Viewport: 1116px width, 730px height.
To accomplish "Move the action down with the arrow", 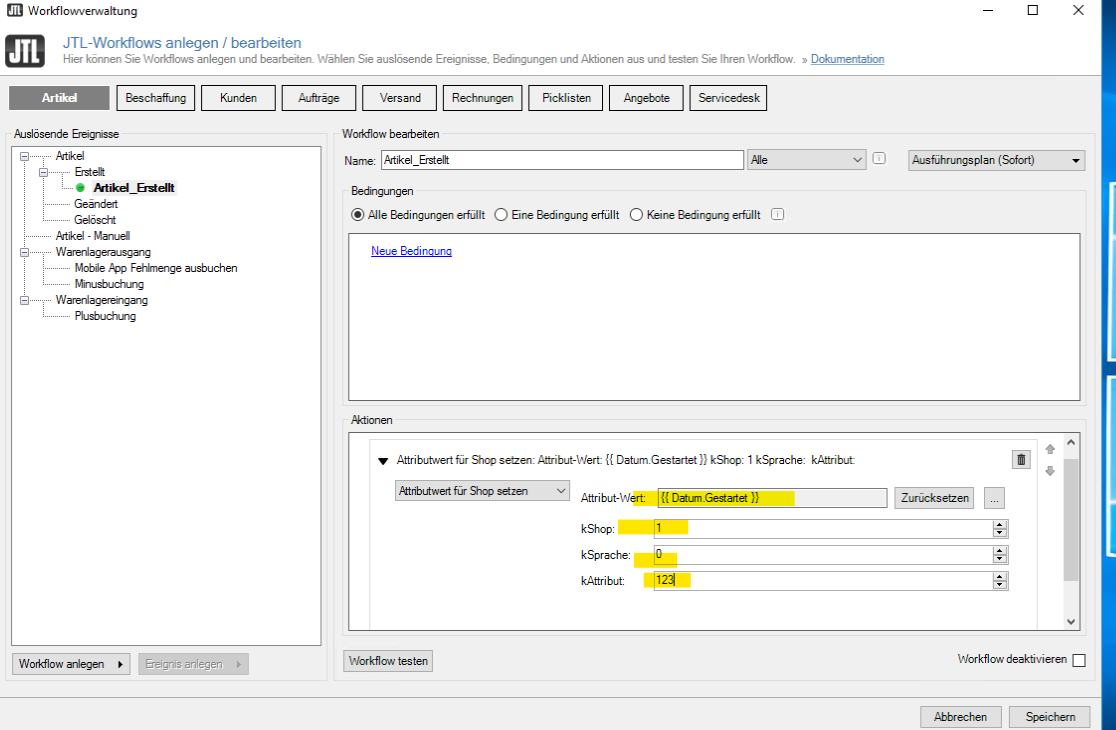I will point(1050,471).
